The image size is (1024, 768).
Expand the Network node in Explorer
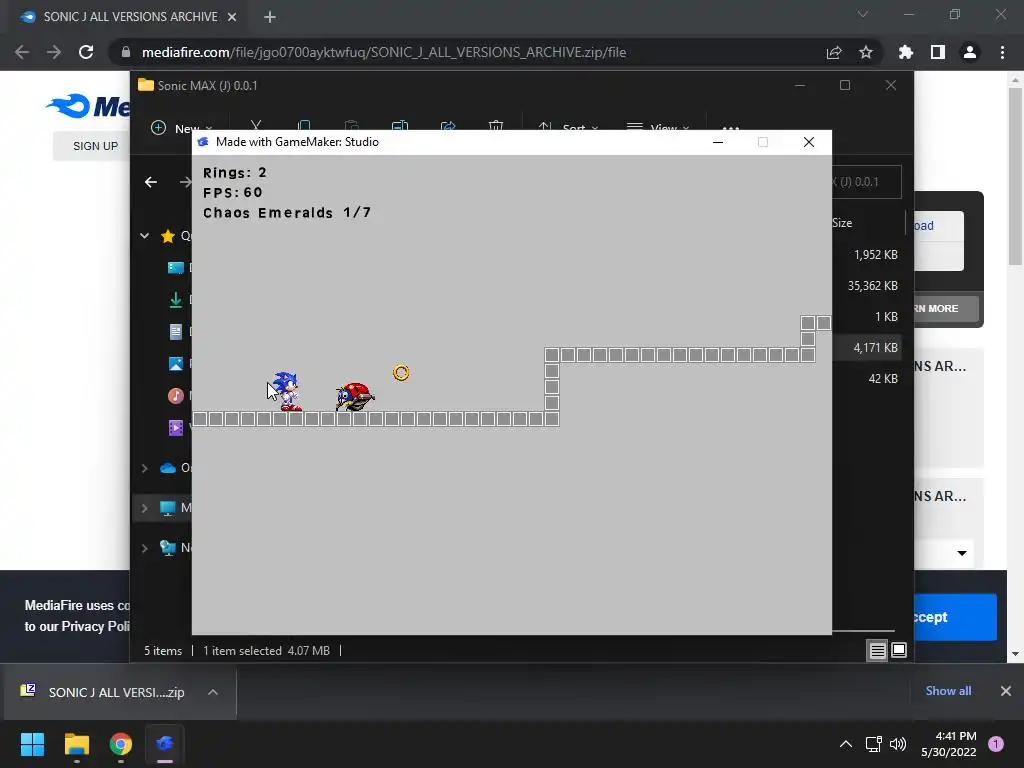pyautogui.click(x=144, y=548)
